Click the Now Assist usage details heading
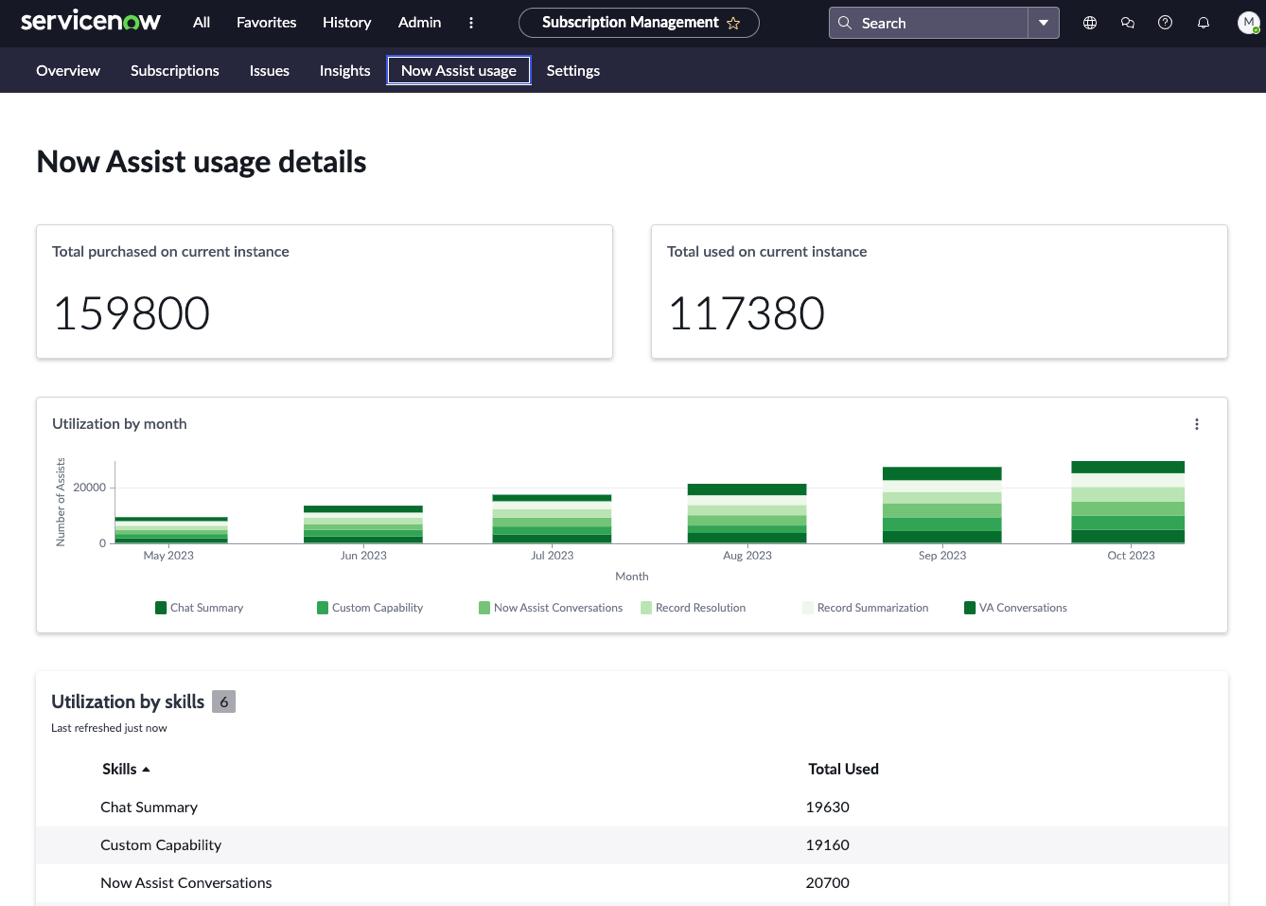 201,161
